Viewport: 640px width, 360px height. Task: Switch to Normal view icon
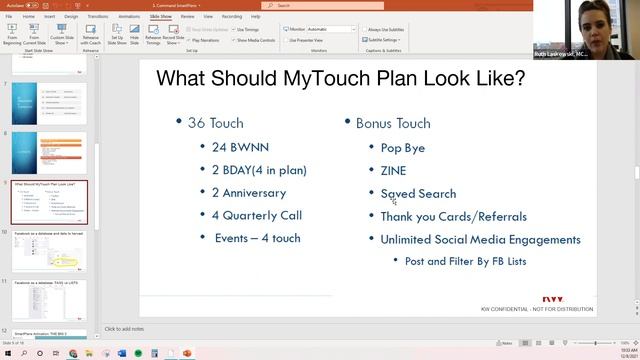525,343
